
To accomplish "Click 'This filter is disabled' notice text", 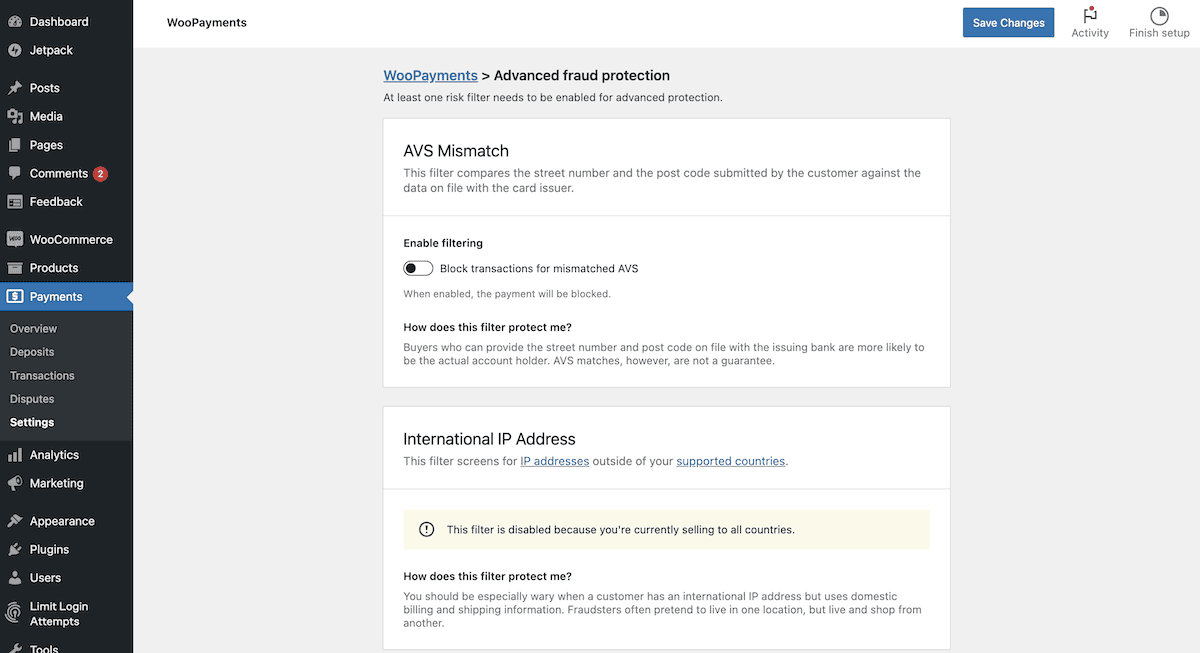I will click(x=620, y=529).
